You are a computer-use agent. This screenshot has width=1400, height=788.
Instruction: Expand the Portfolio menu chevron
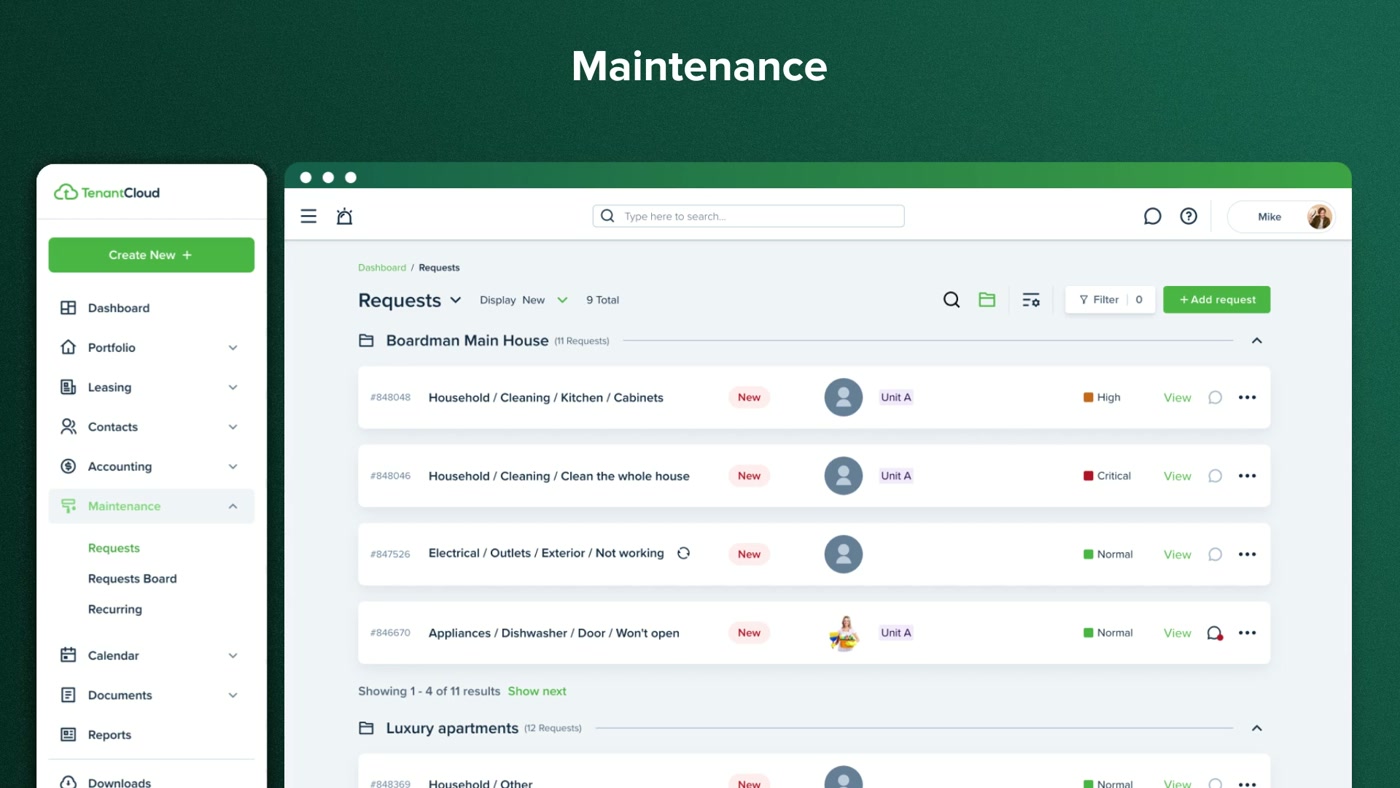[233, 348]
